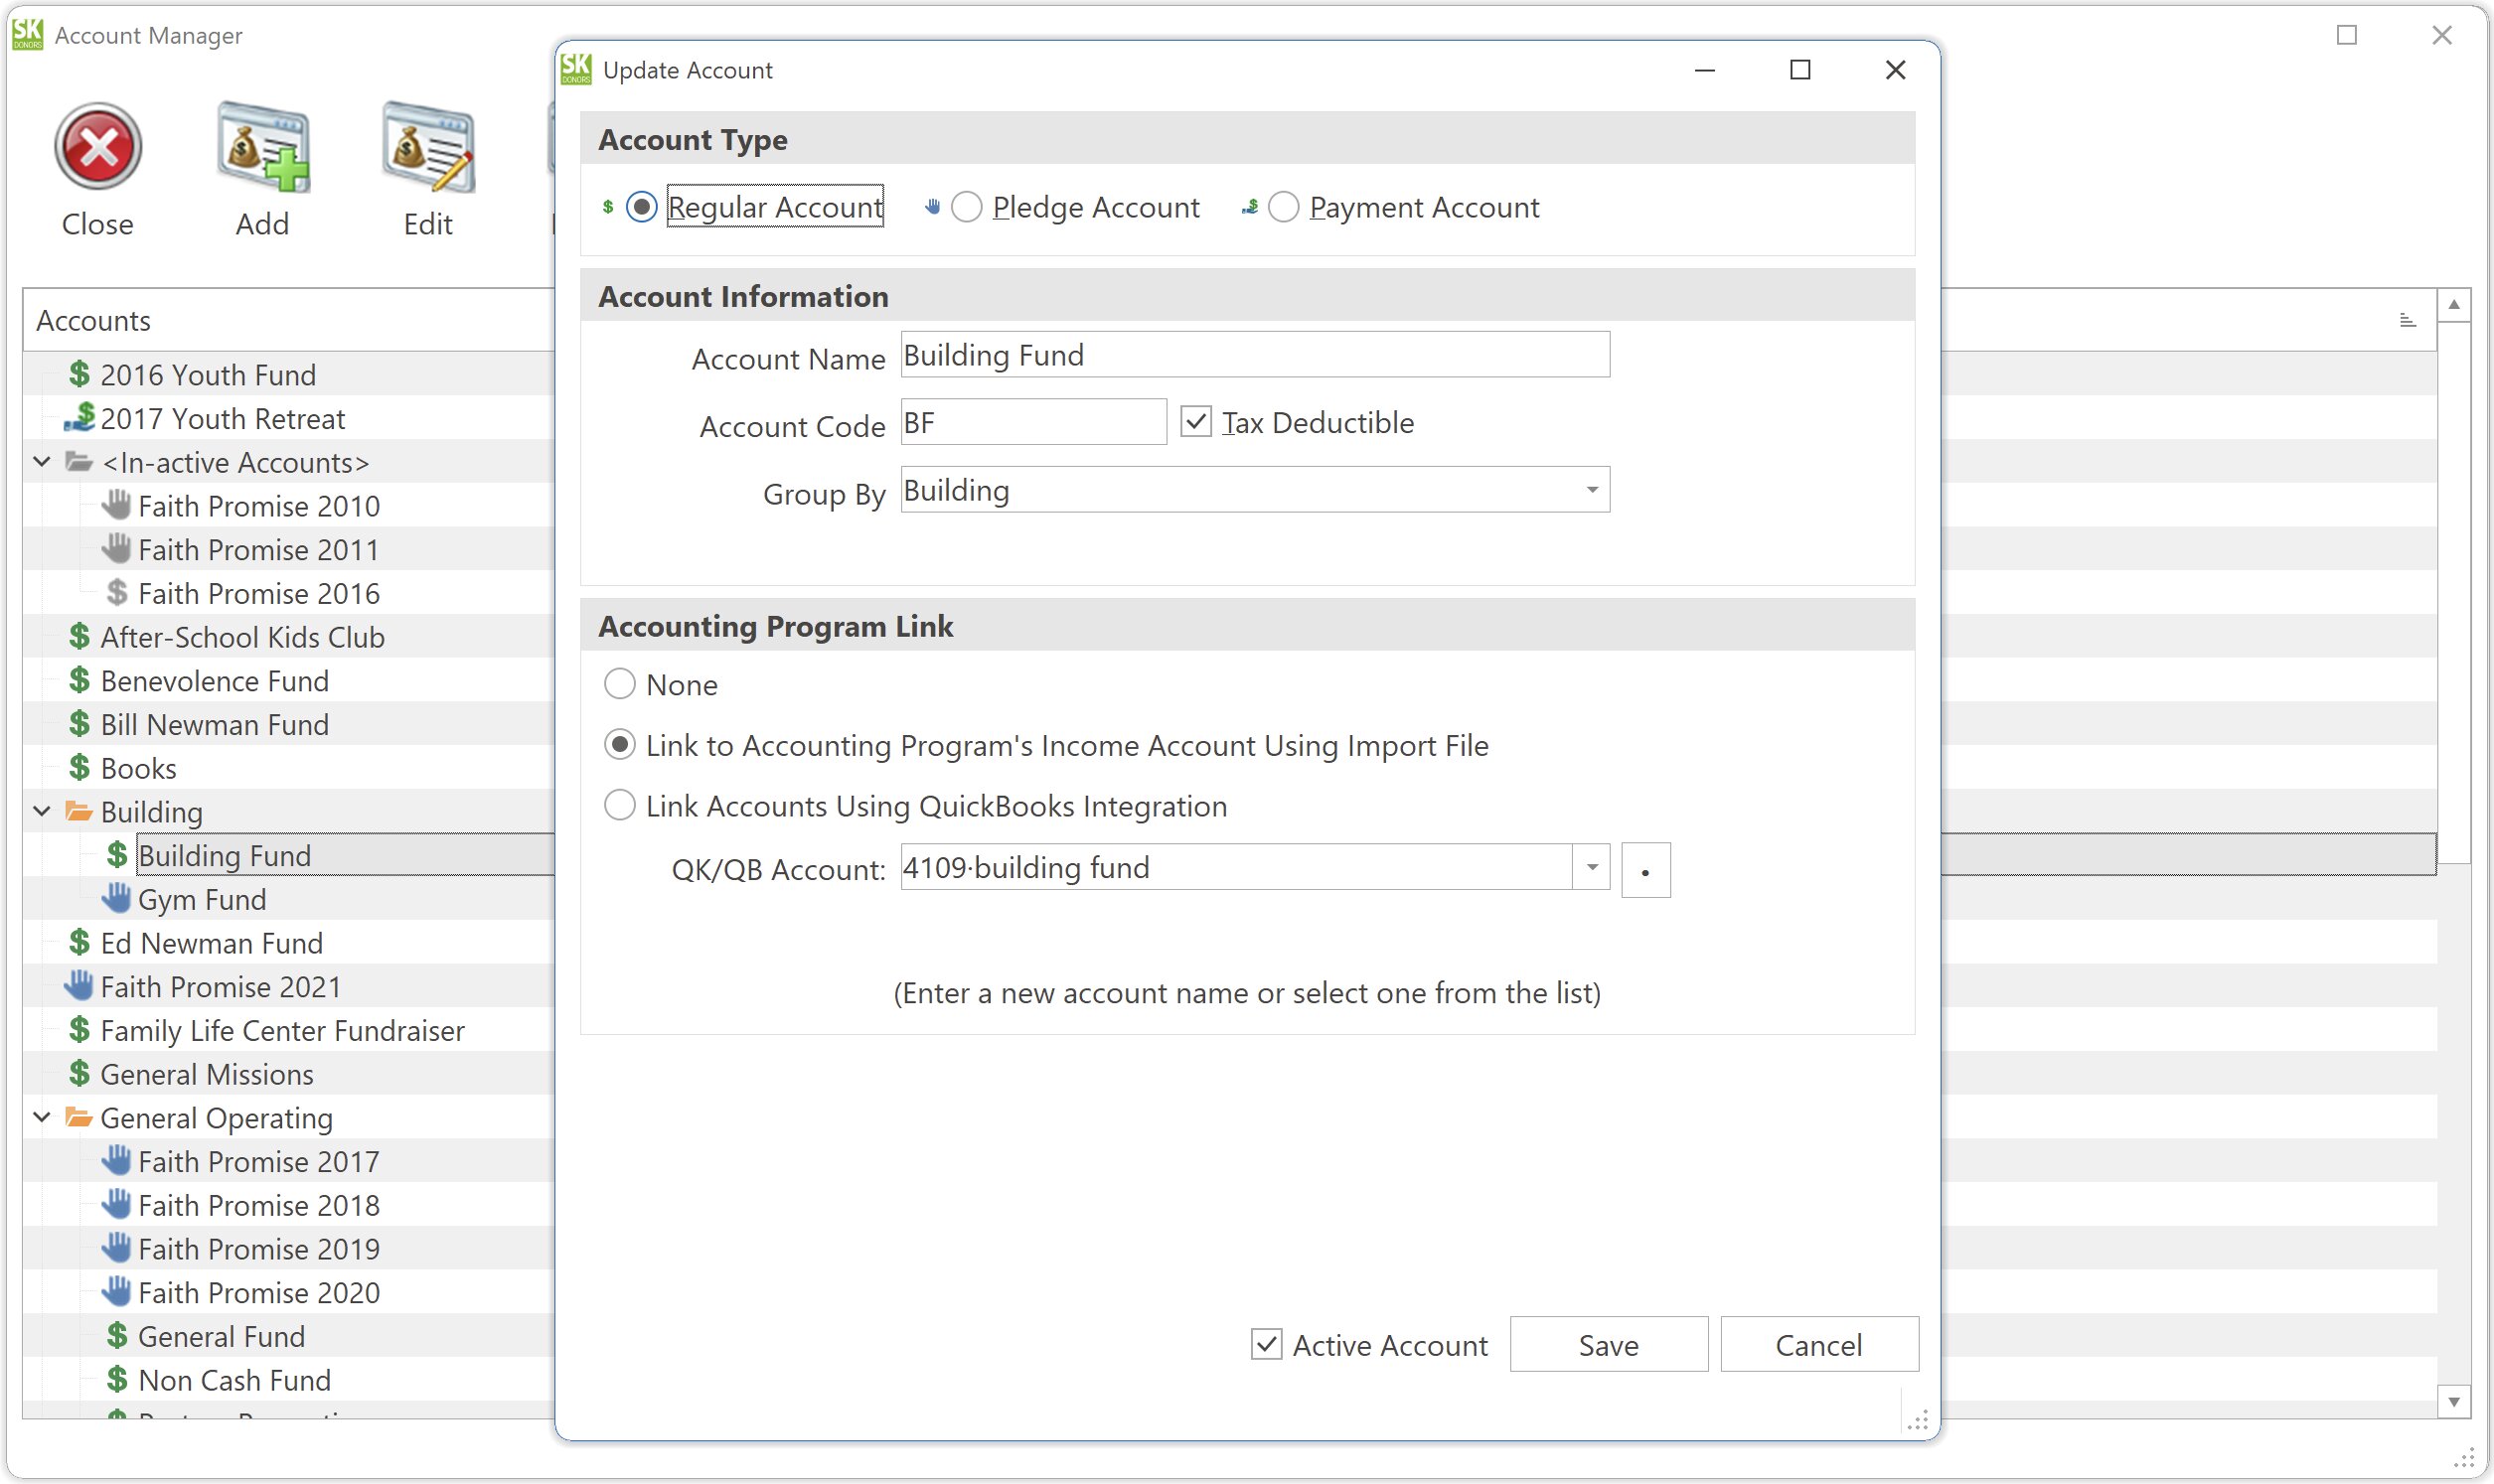The image size is (2494, 1484).
Task: Click the dollar icon beside Benevolence Fund
Action: 79,681
